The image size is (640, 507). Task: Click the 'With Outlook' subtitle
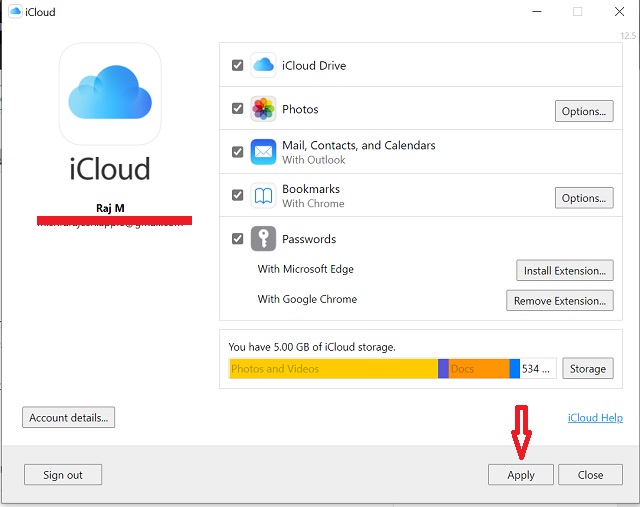(x=313, y=160)
